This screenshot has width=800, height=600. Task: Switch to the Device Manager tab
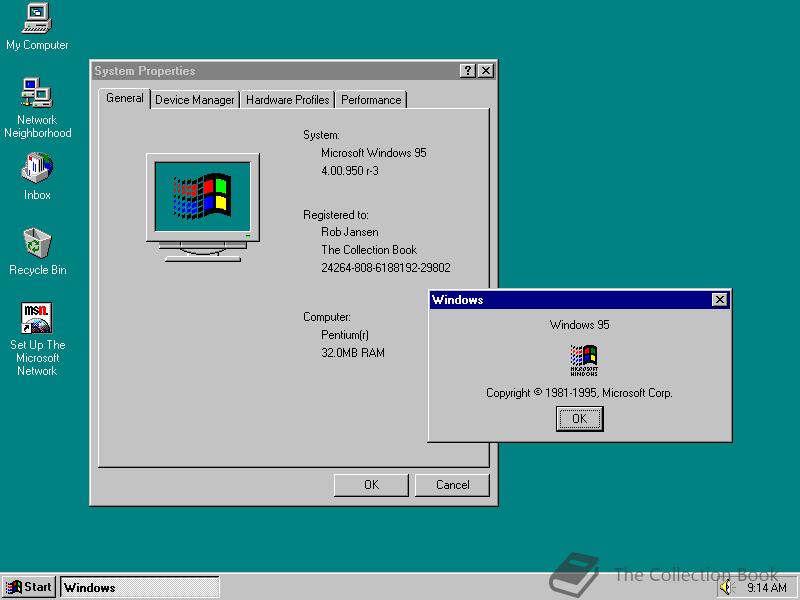(x=194, y=99)
